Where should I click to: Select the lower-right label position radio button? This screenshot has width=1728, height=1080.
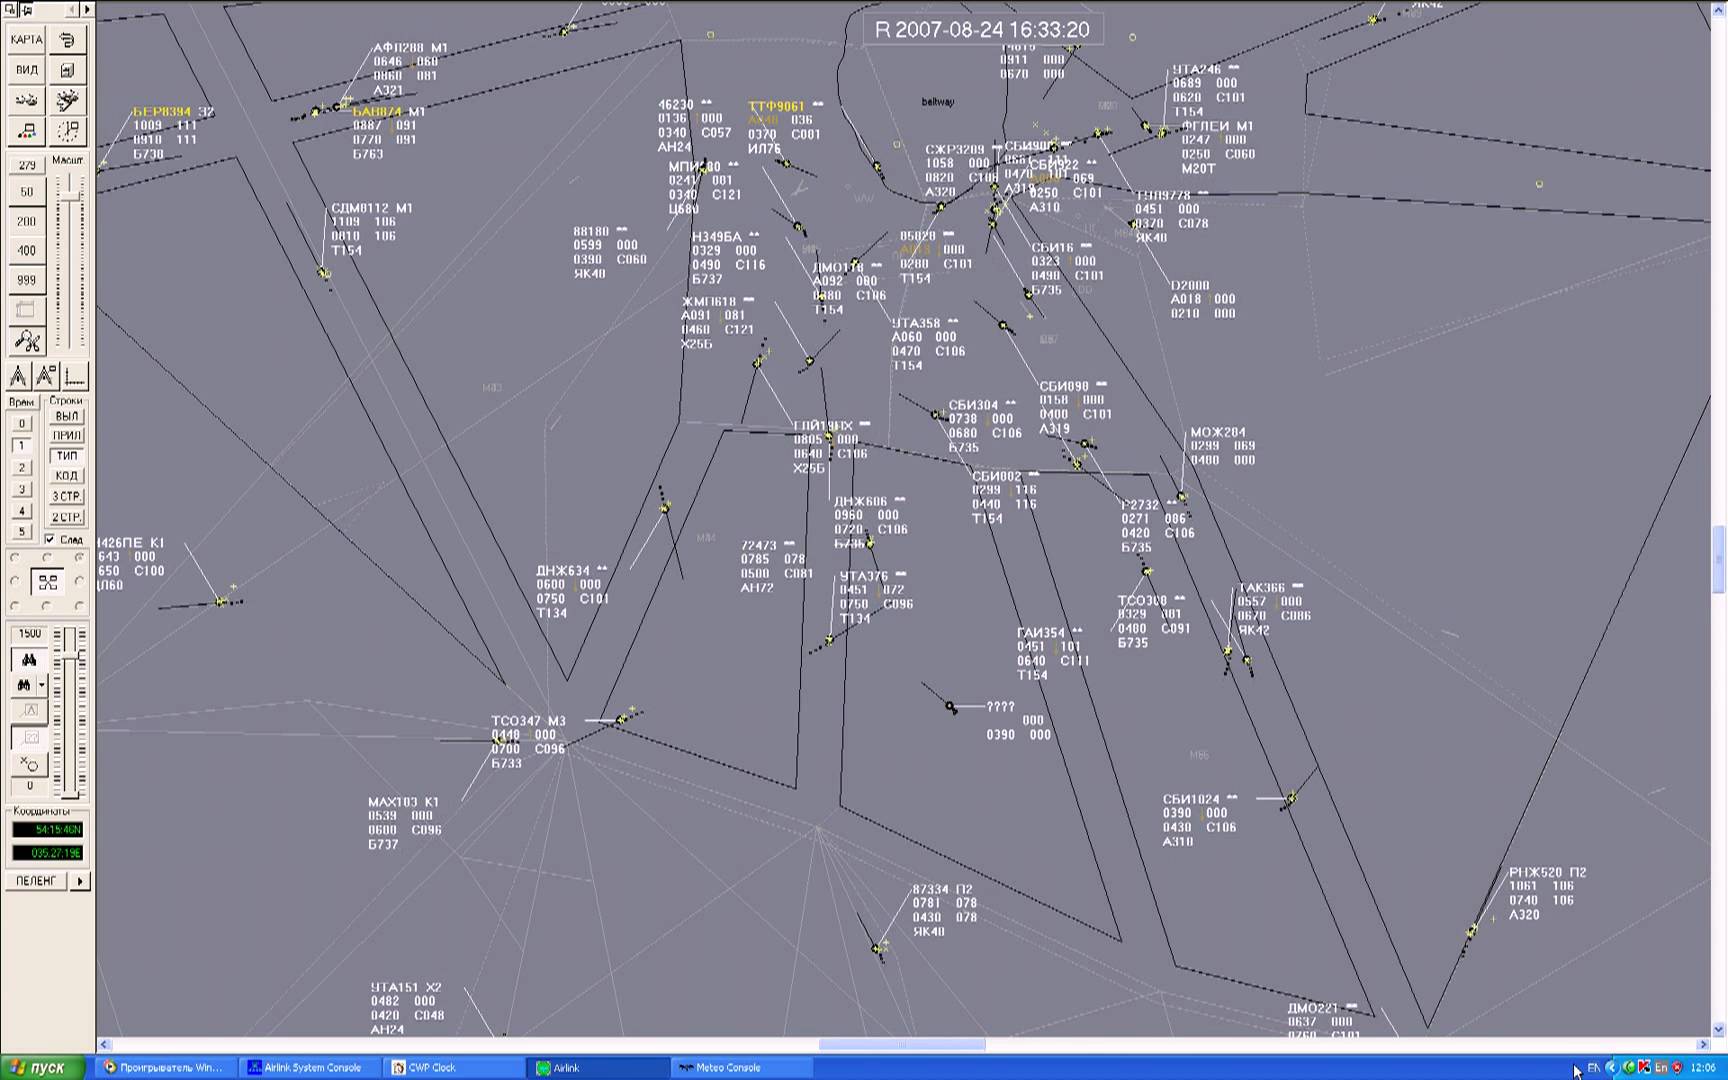79,606
